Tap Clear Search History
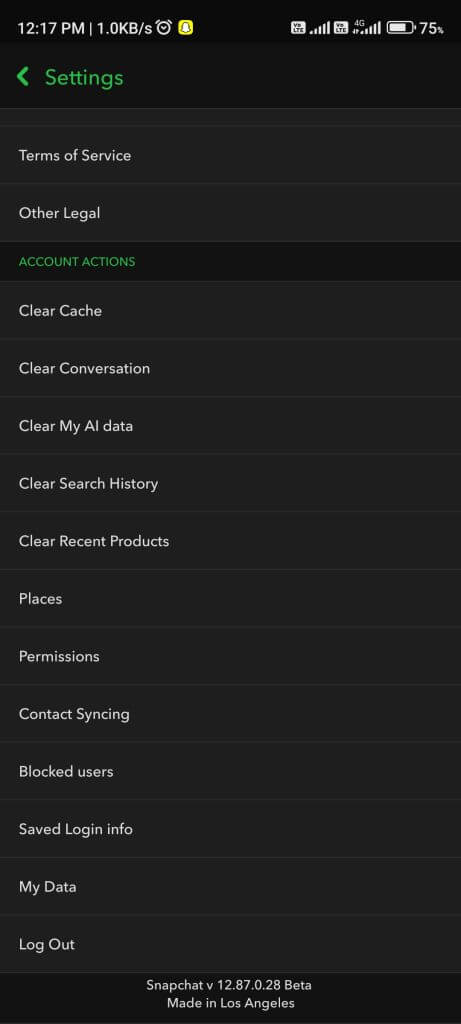 coord(230,483)
